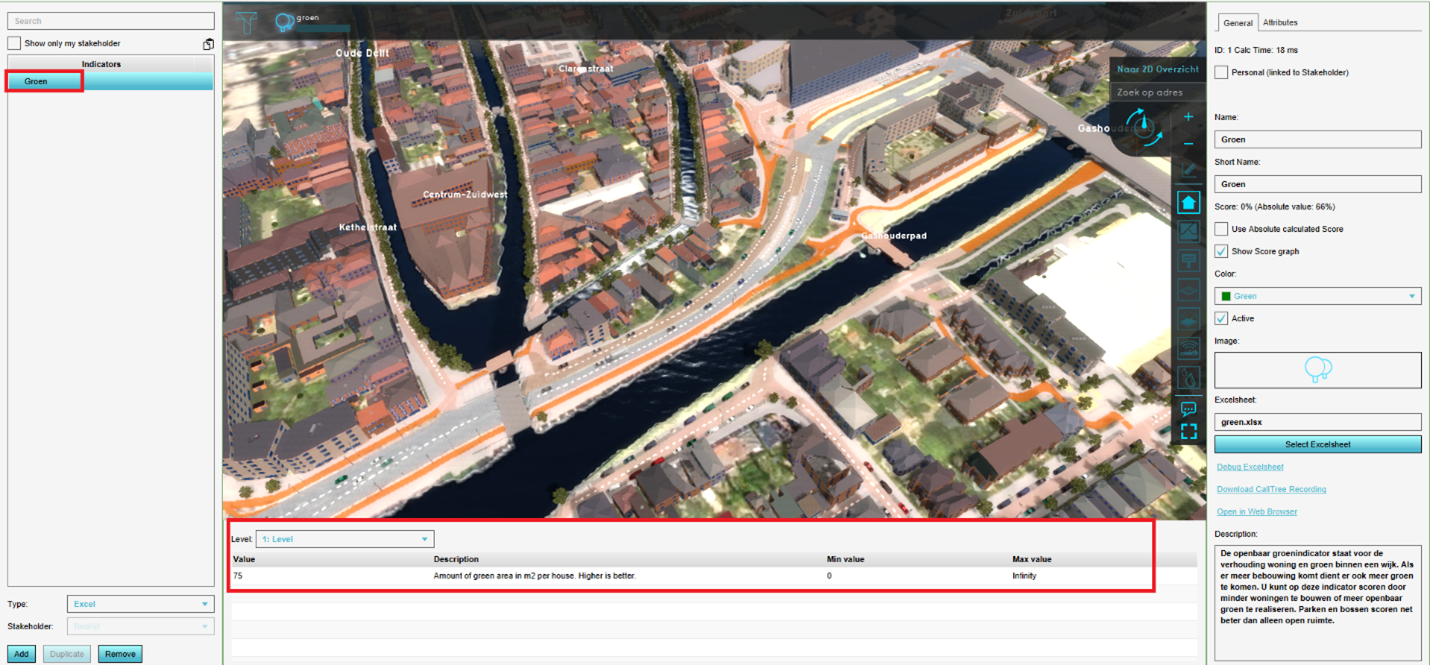
Task: Click the Select Excelsheet button
Action: click(x=1317, y=444)
